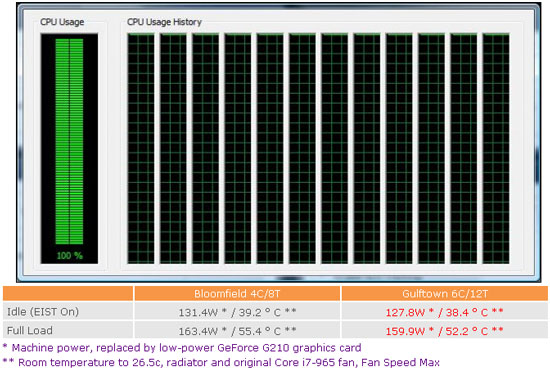This screenshot has height=369, width=550.
Task: Click the red '159.9W * / 52.2 ° C **' cell
Action: 444,331
